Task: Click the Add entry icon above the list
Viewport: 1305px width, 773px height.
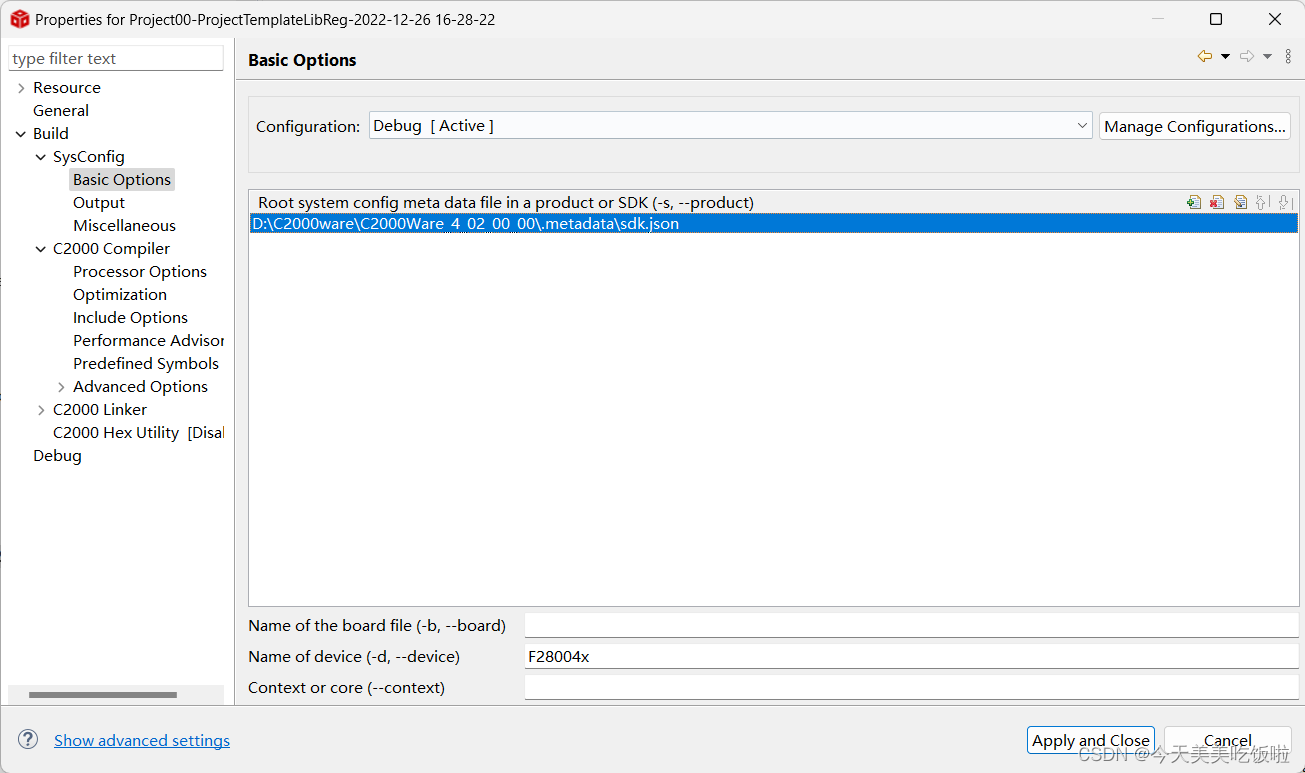Action: (1194, 202)
